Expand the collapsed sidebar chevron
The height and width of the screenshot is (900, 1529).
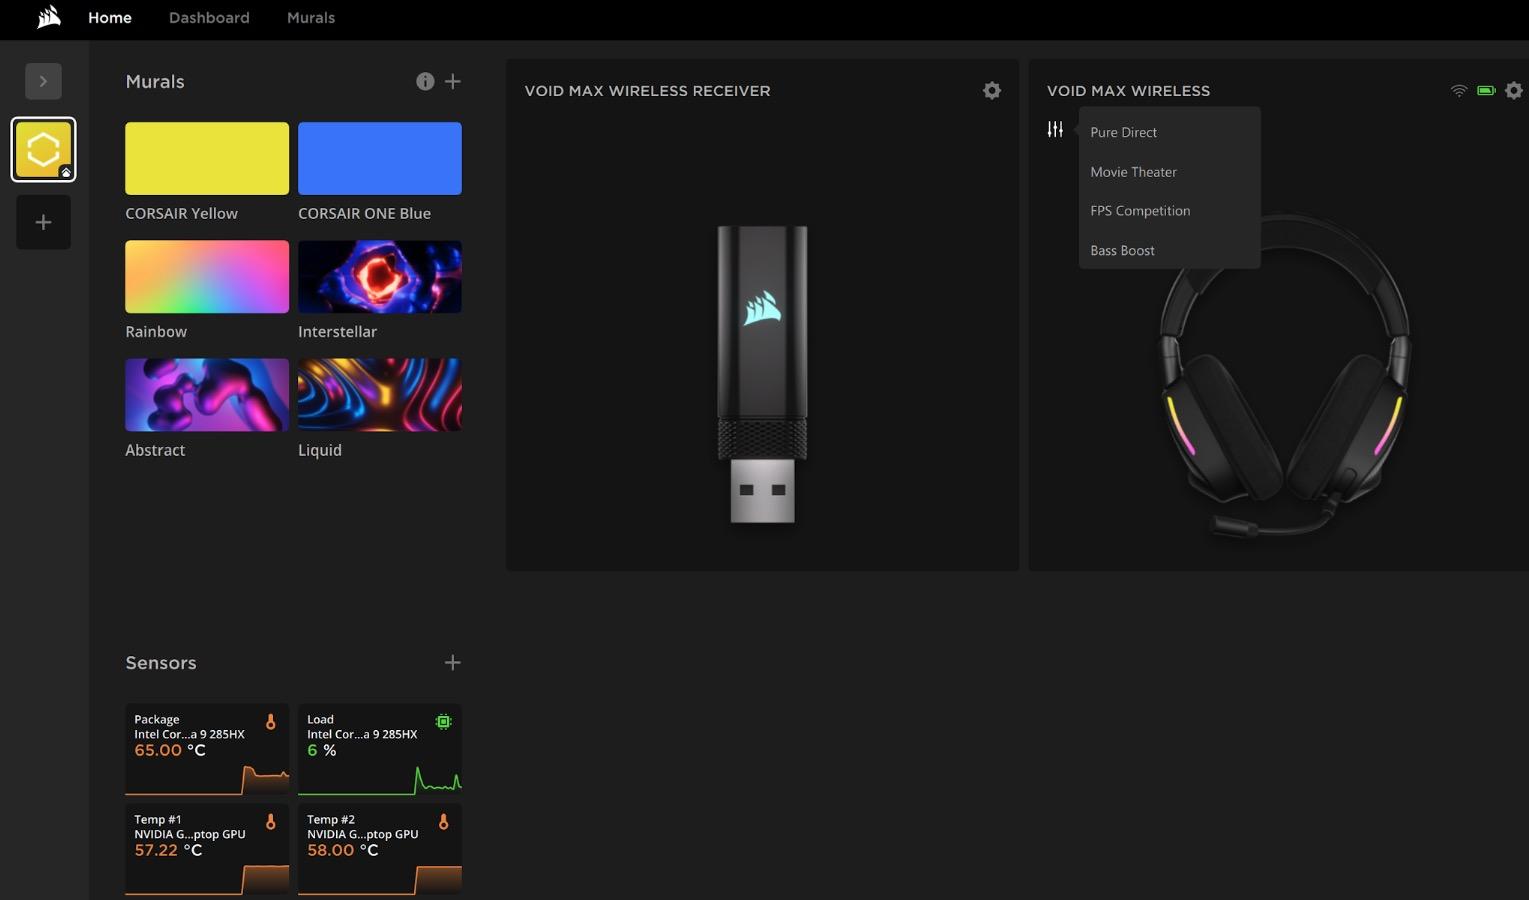point(43,82)
